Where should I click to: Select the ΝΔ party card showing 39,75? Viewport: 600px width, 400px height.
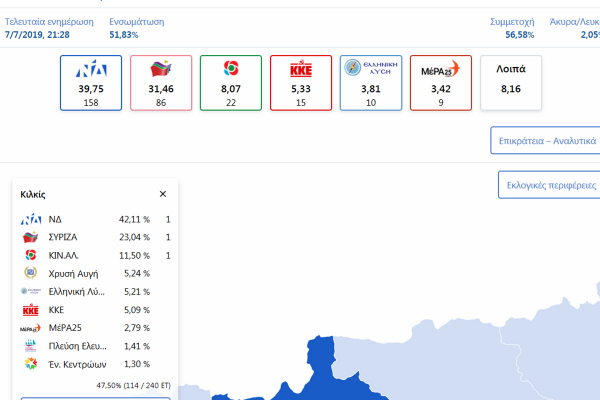coord(91,83)
